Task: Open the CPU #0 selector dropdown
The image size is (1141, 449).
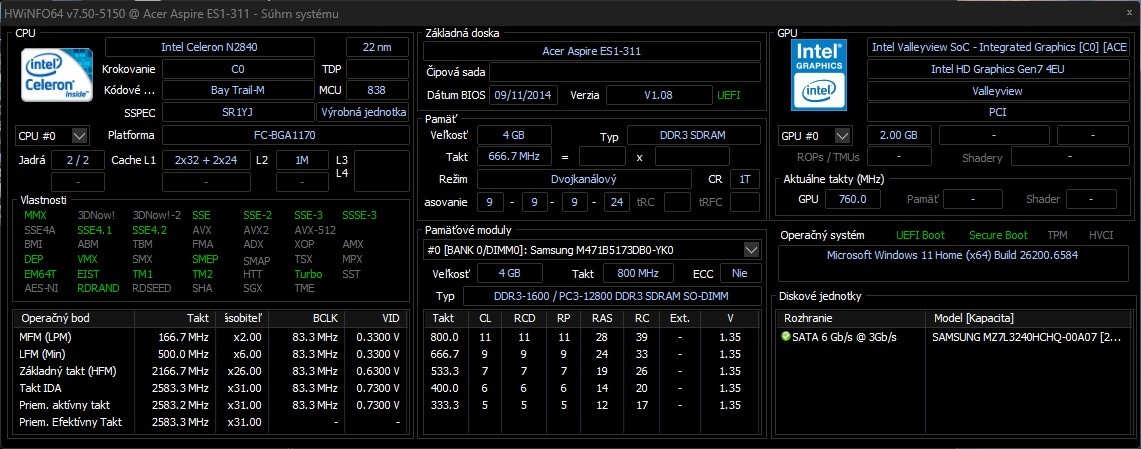Action: pyautogui.click(x=53, y=135)
